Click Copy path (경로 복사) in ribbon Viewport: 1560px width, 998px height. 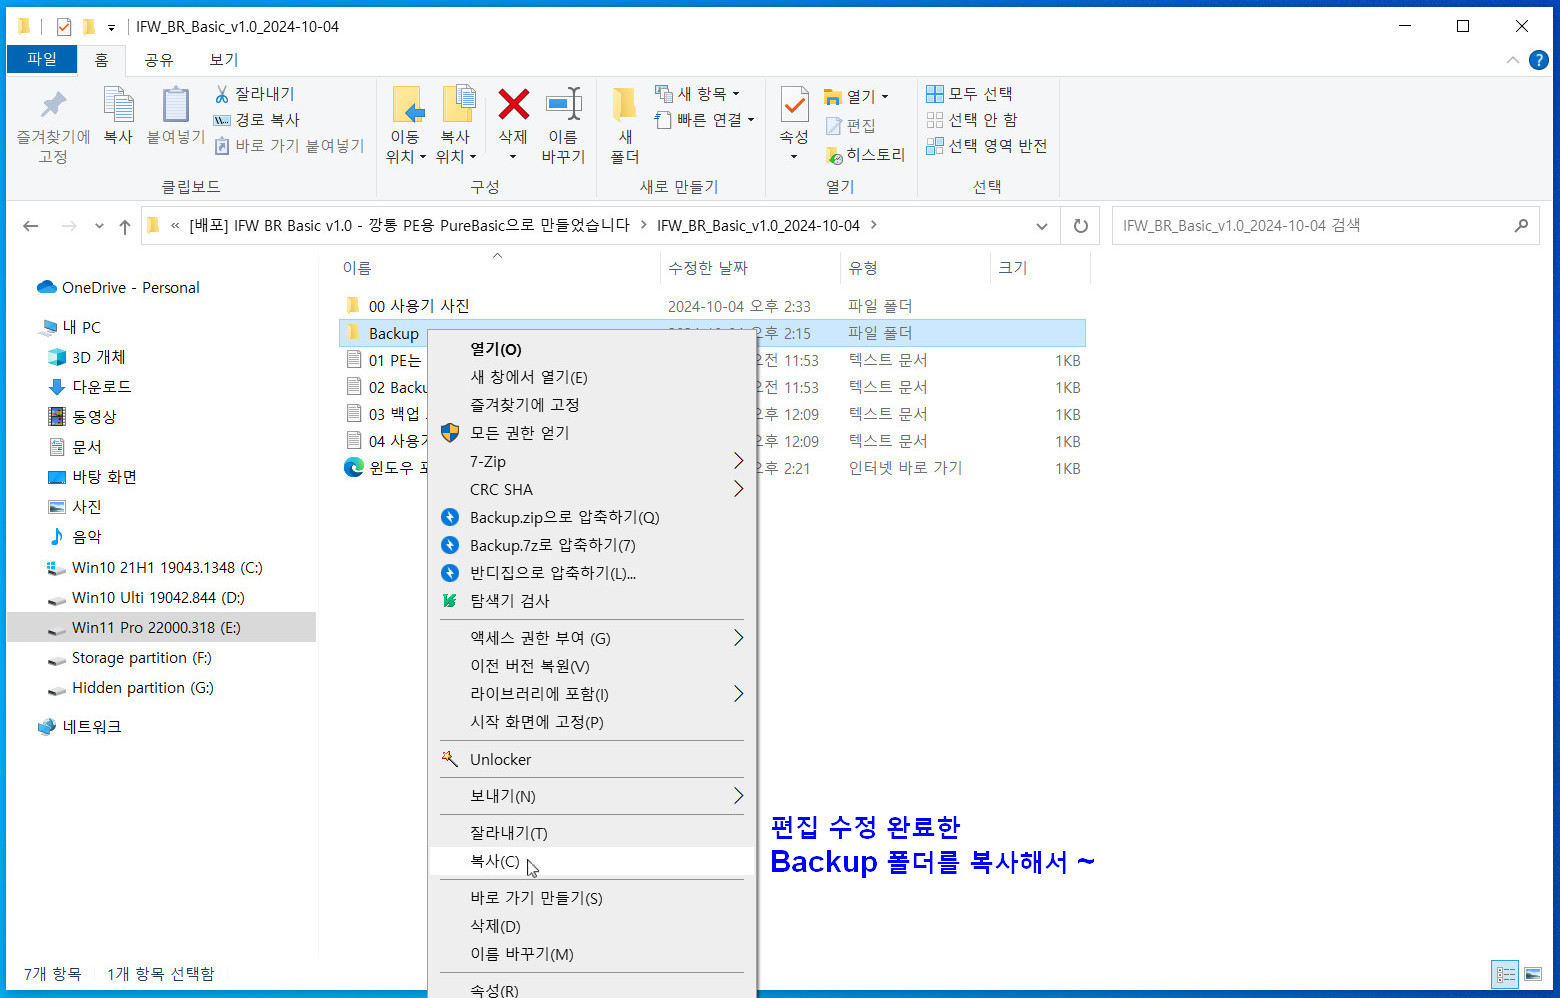(x=257, y=120)
